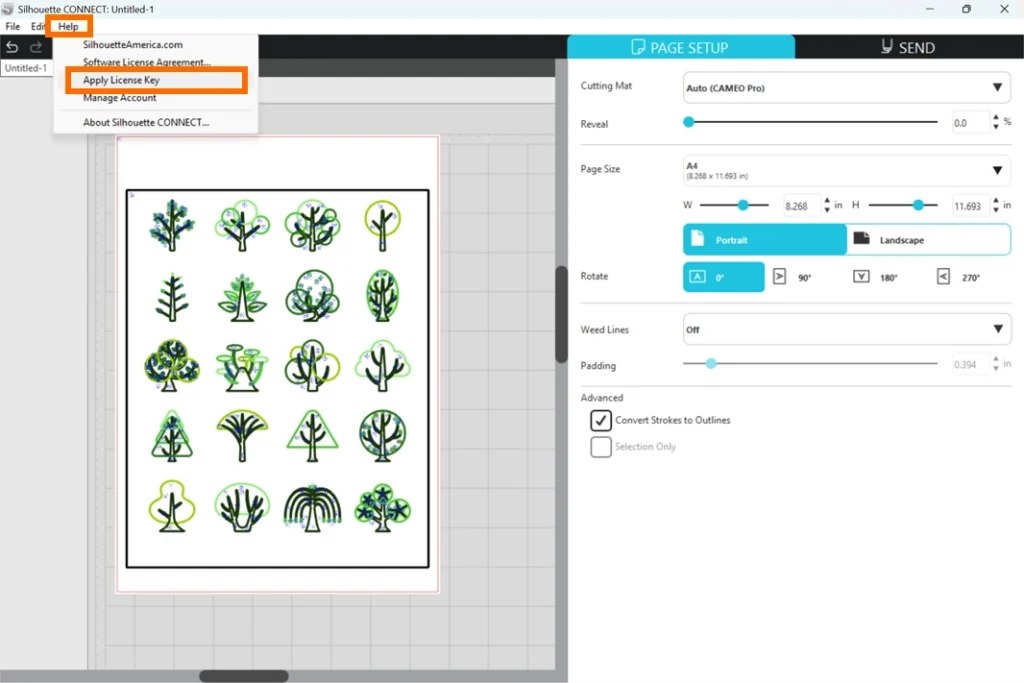Click the Reveal slider handle
The width and height of the screenshot is (1024, 683).
pyautogui.click(x=689, y=122)
